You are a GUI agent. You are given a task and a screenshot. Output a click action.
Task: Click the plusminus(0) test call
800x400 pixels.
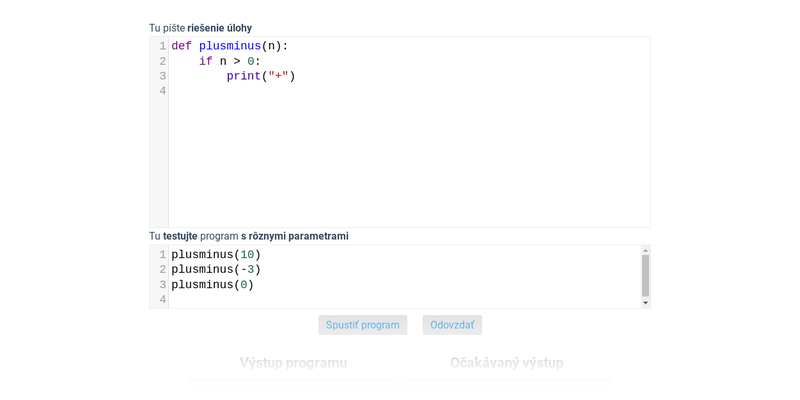[212, 285]
